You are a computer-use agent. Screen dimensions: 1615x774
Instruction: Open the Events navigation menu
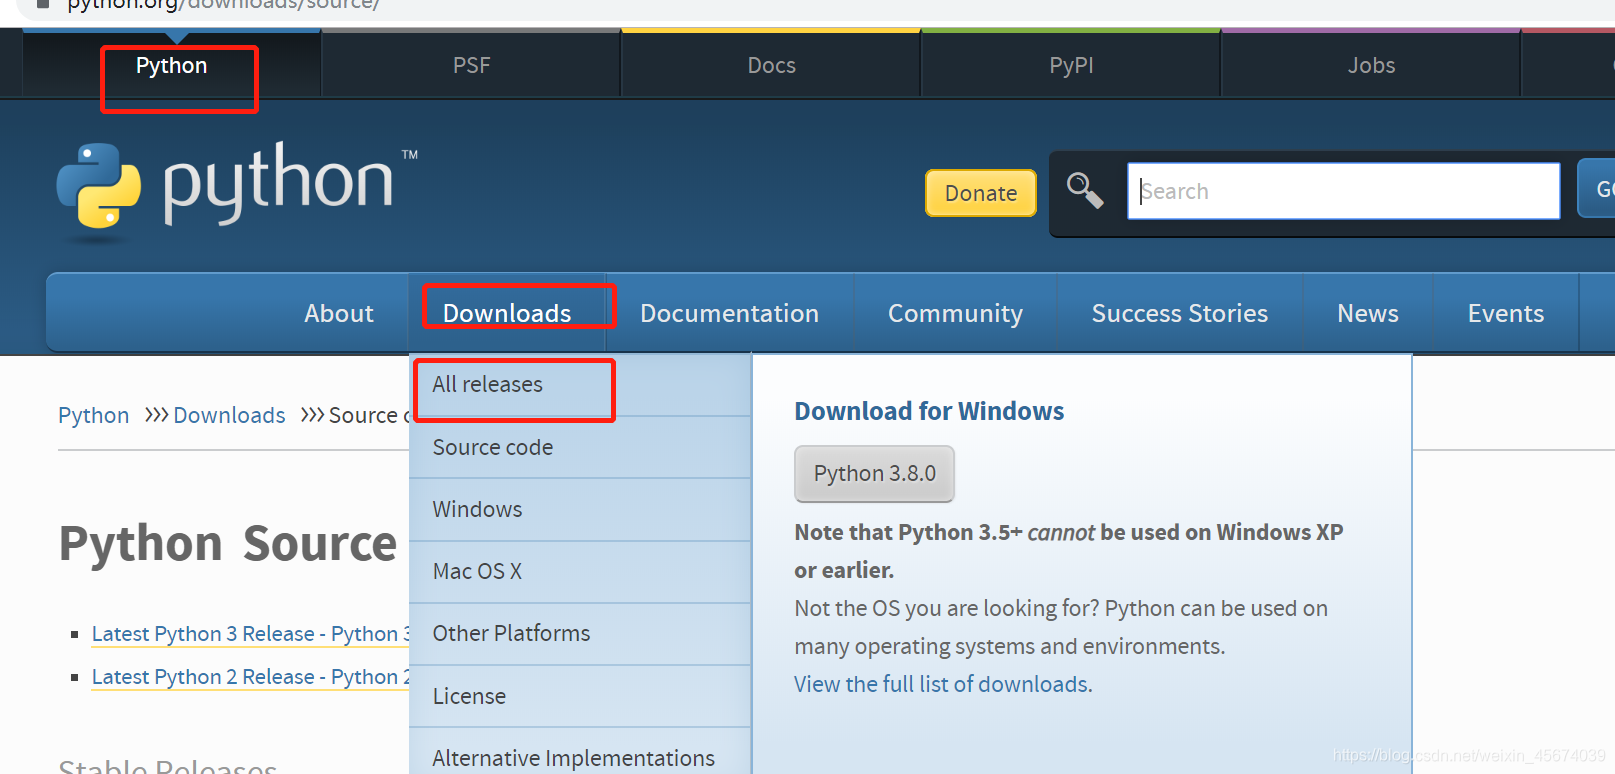click(1506, 313)
